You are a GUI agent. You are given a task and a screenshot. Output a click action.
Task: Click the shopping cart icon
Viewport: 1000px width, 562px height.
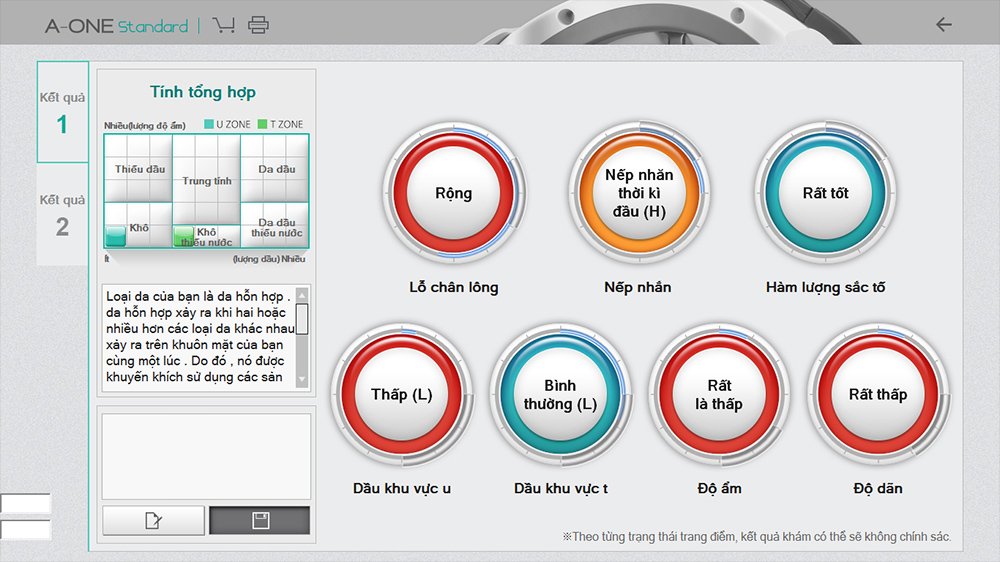point(224,25)
